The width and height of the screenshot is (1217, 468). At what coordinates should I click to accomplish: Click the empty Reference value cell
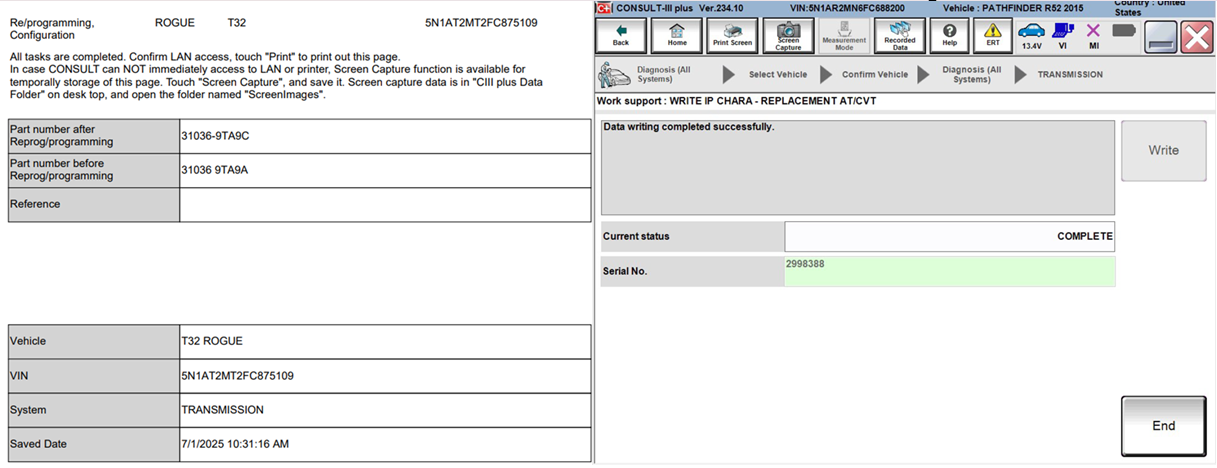coord(385,204)
